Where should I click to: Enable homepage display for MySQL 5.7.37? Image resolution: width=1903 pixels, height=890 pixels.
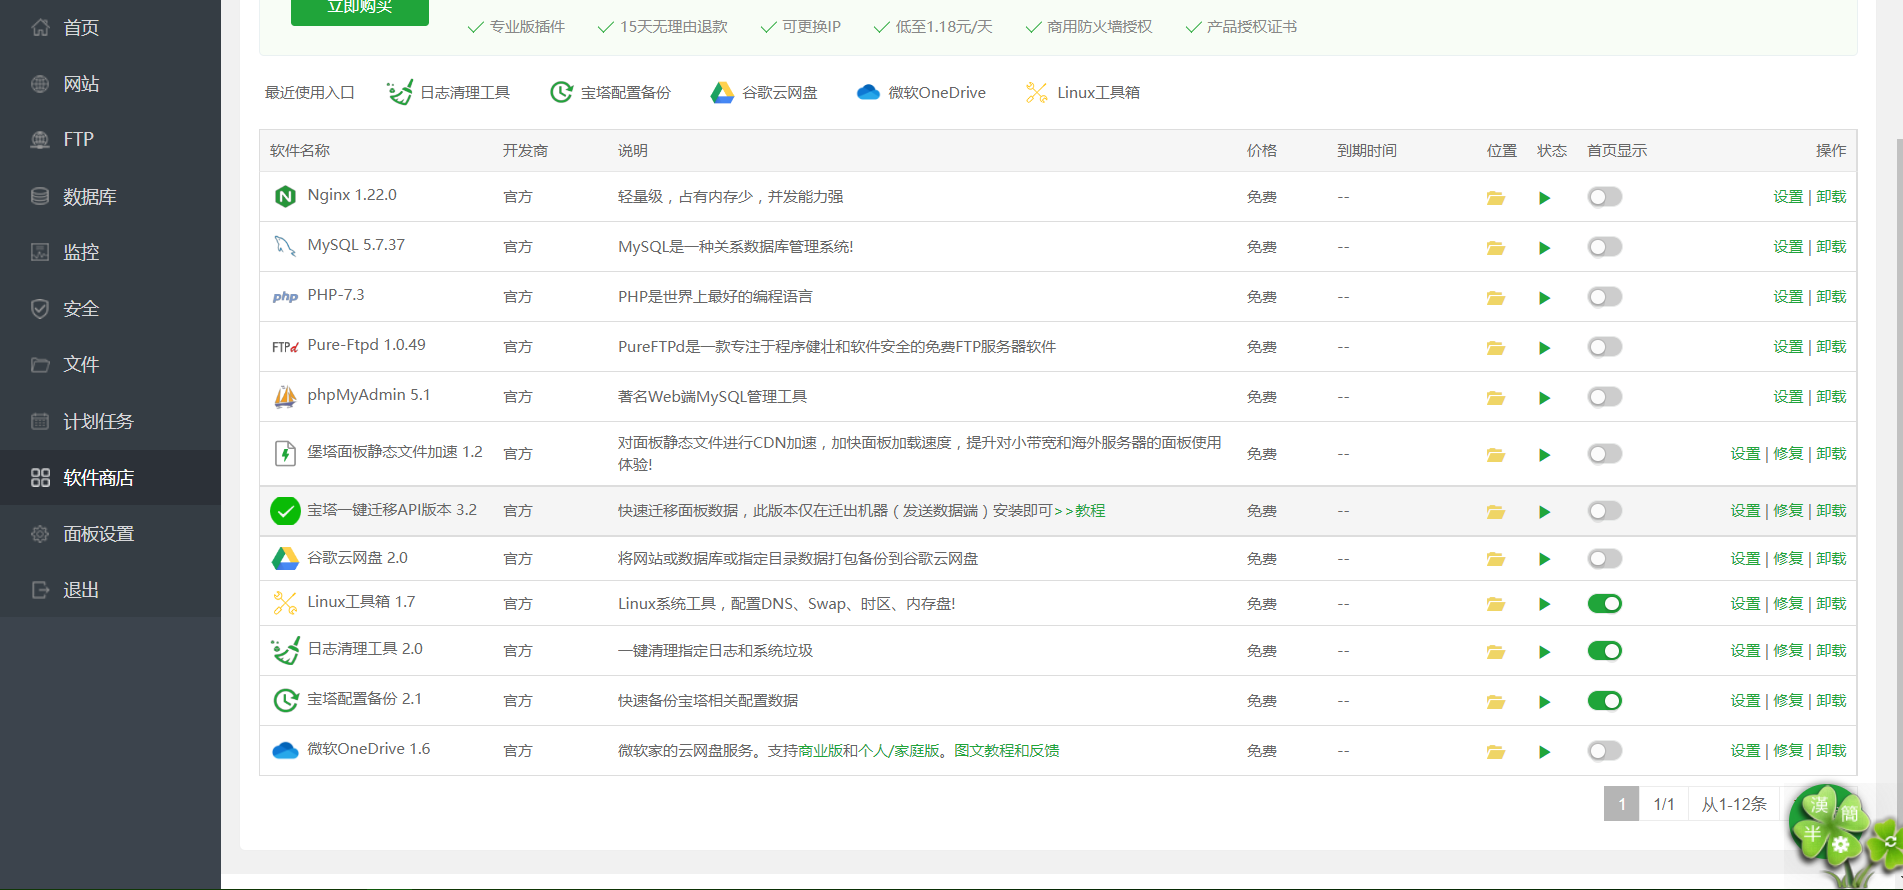(1604, 247)
